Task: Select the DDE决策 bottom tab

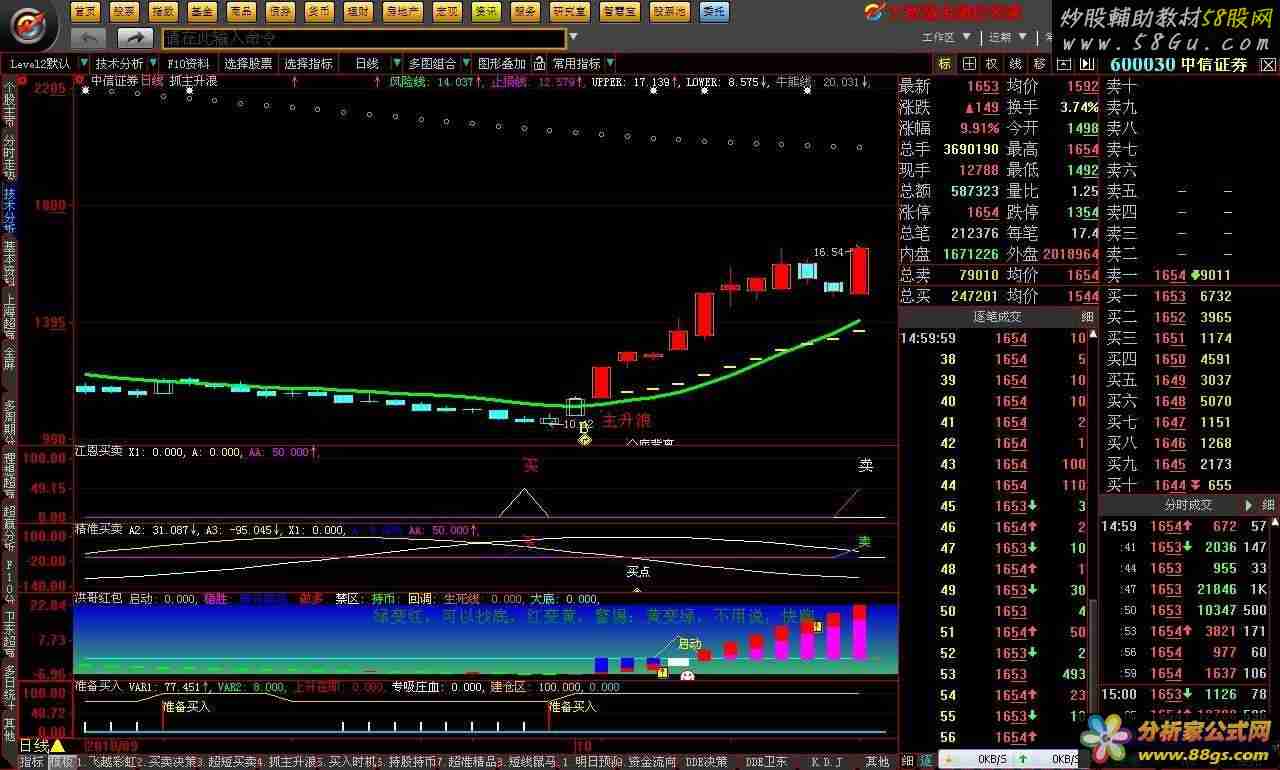Action: point(707,761)
